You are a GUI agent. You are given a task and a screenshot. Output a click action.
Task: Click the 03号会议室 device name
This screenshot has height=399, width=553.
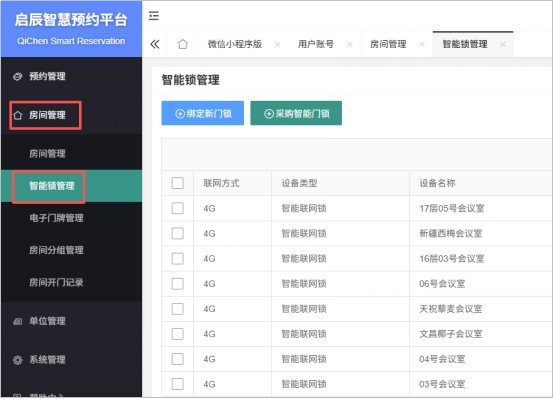[442, 384]
